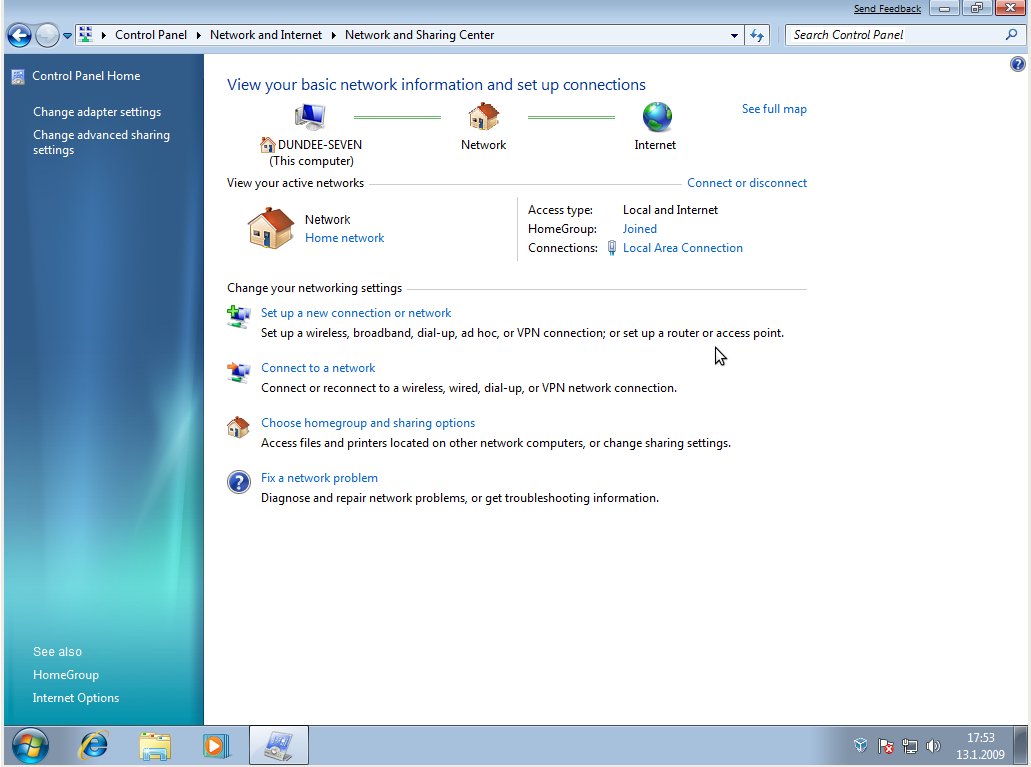Image resolution: width=1031 pixels, height=767 pixels.
Task: Refresh the Control Panel page
Action: tap(757, 36)
